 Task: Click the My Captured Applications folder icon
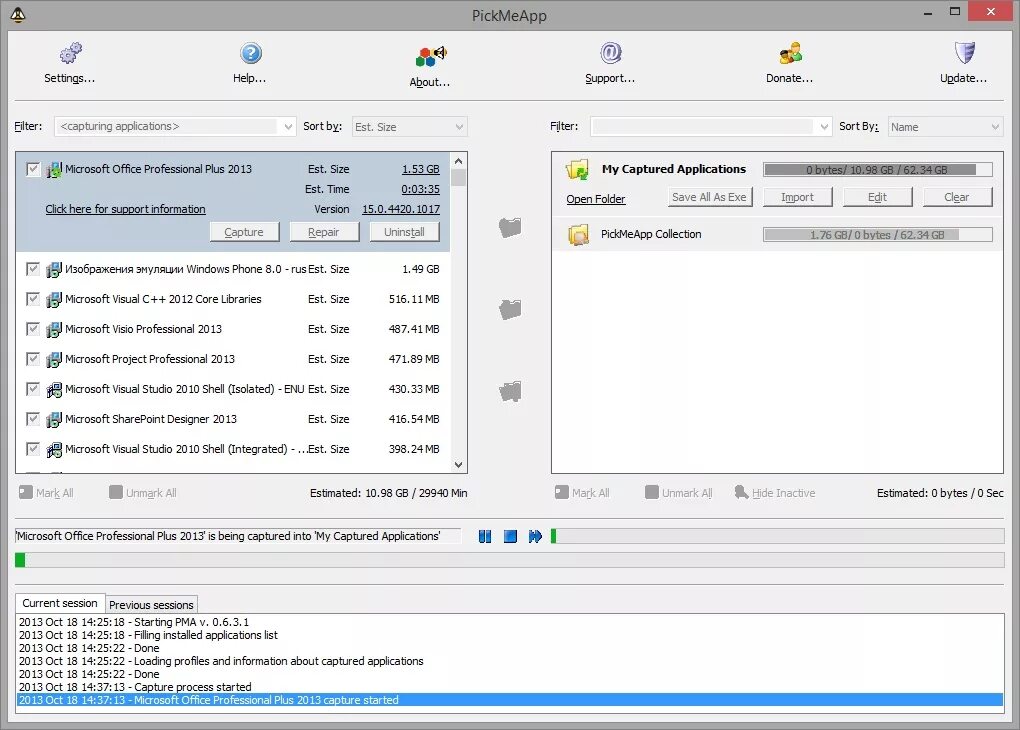[x=577, y=170]
